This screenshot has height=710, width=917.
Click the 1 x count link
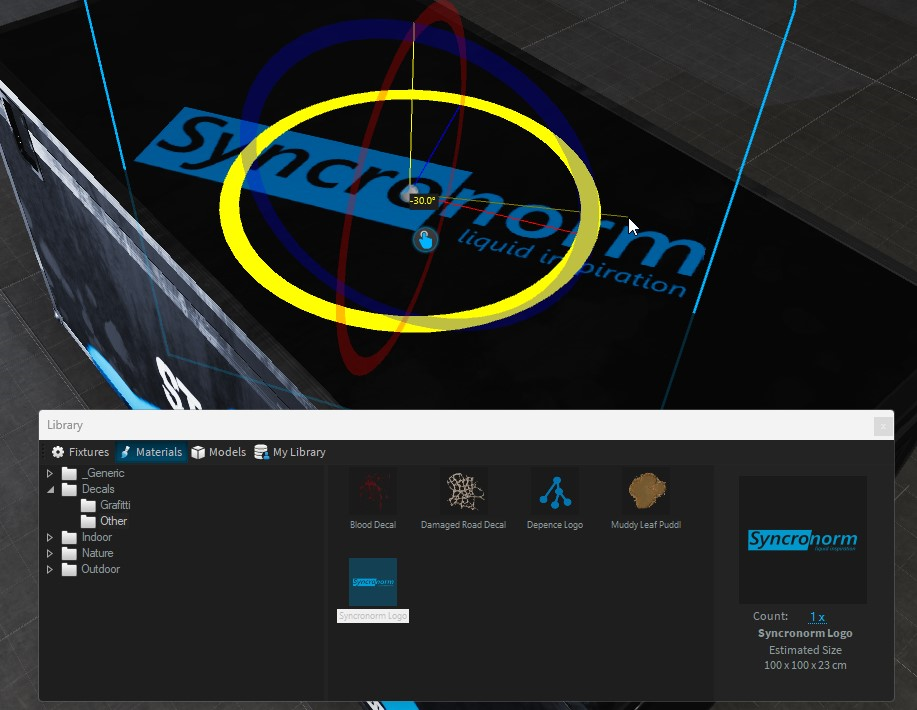(817, 616)
